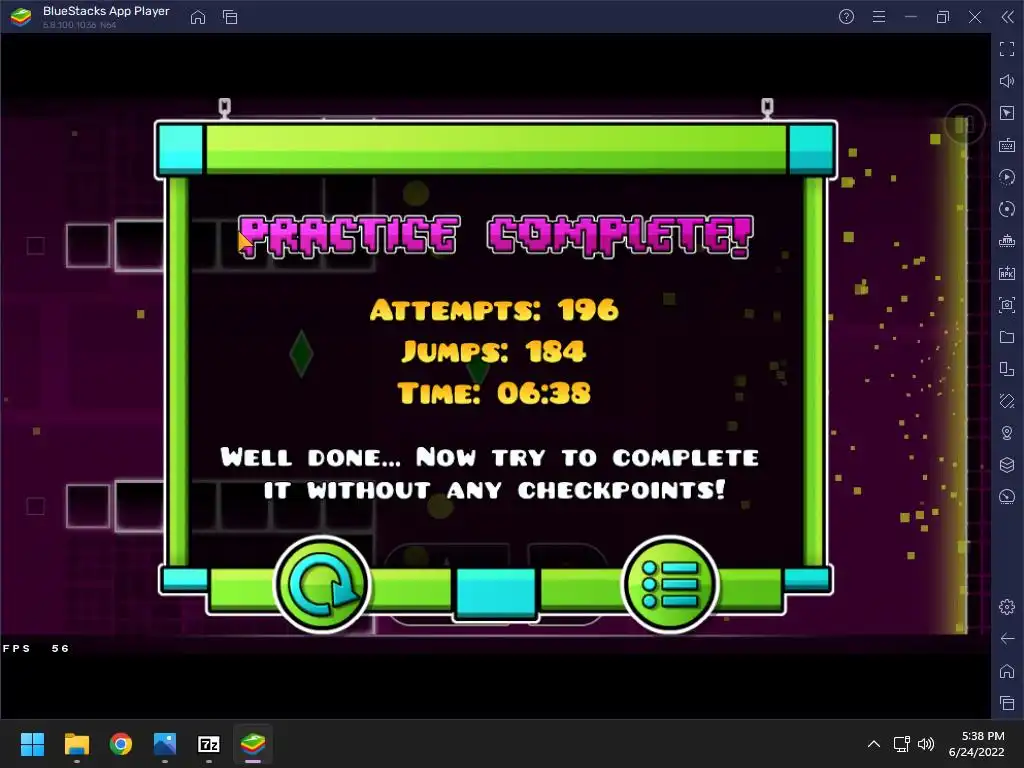Open the Photos app from taskbar

point(165,744)
